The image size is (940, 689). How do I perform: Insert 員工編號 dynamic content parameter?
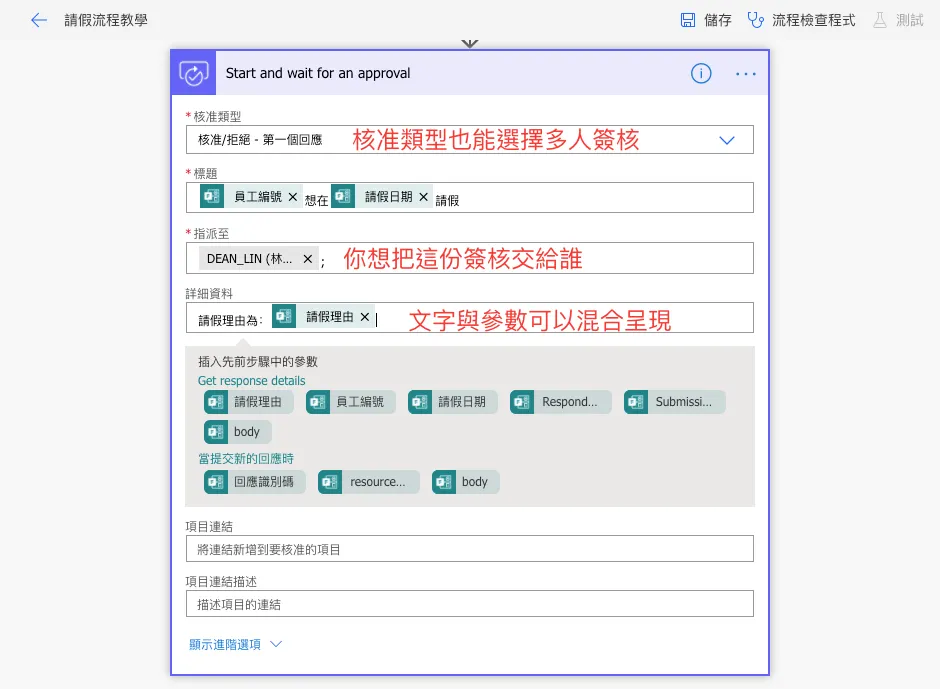point(351,402)
